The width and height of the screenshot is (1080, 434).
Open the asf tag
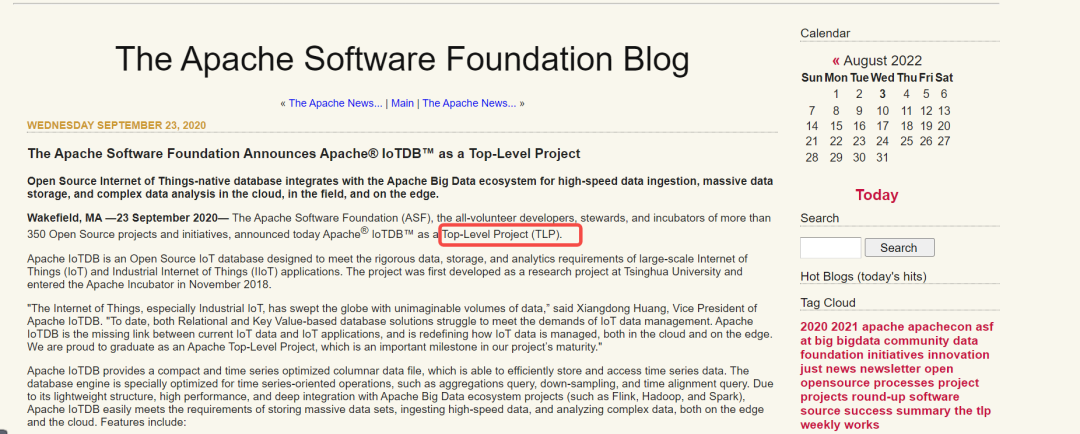coord(982,327)
